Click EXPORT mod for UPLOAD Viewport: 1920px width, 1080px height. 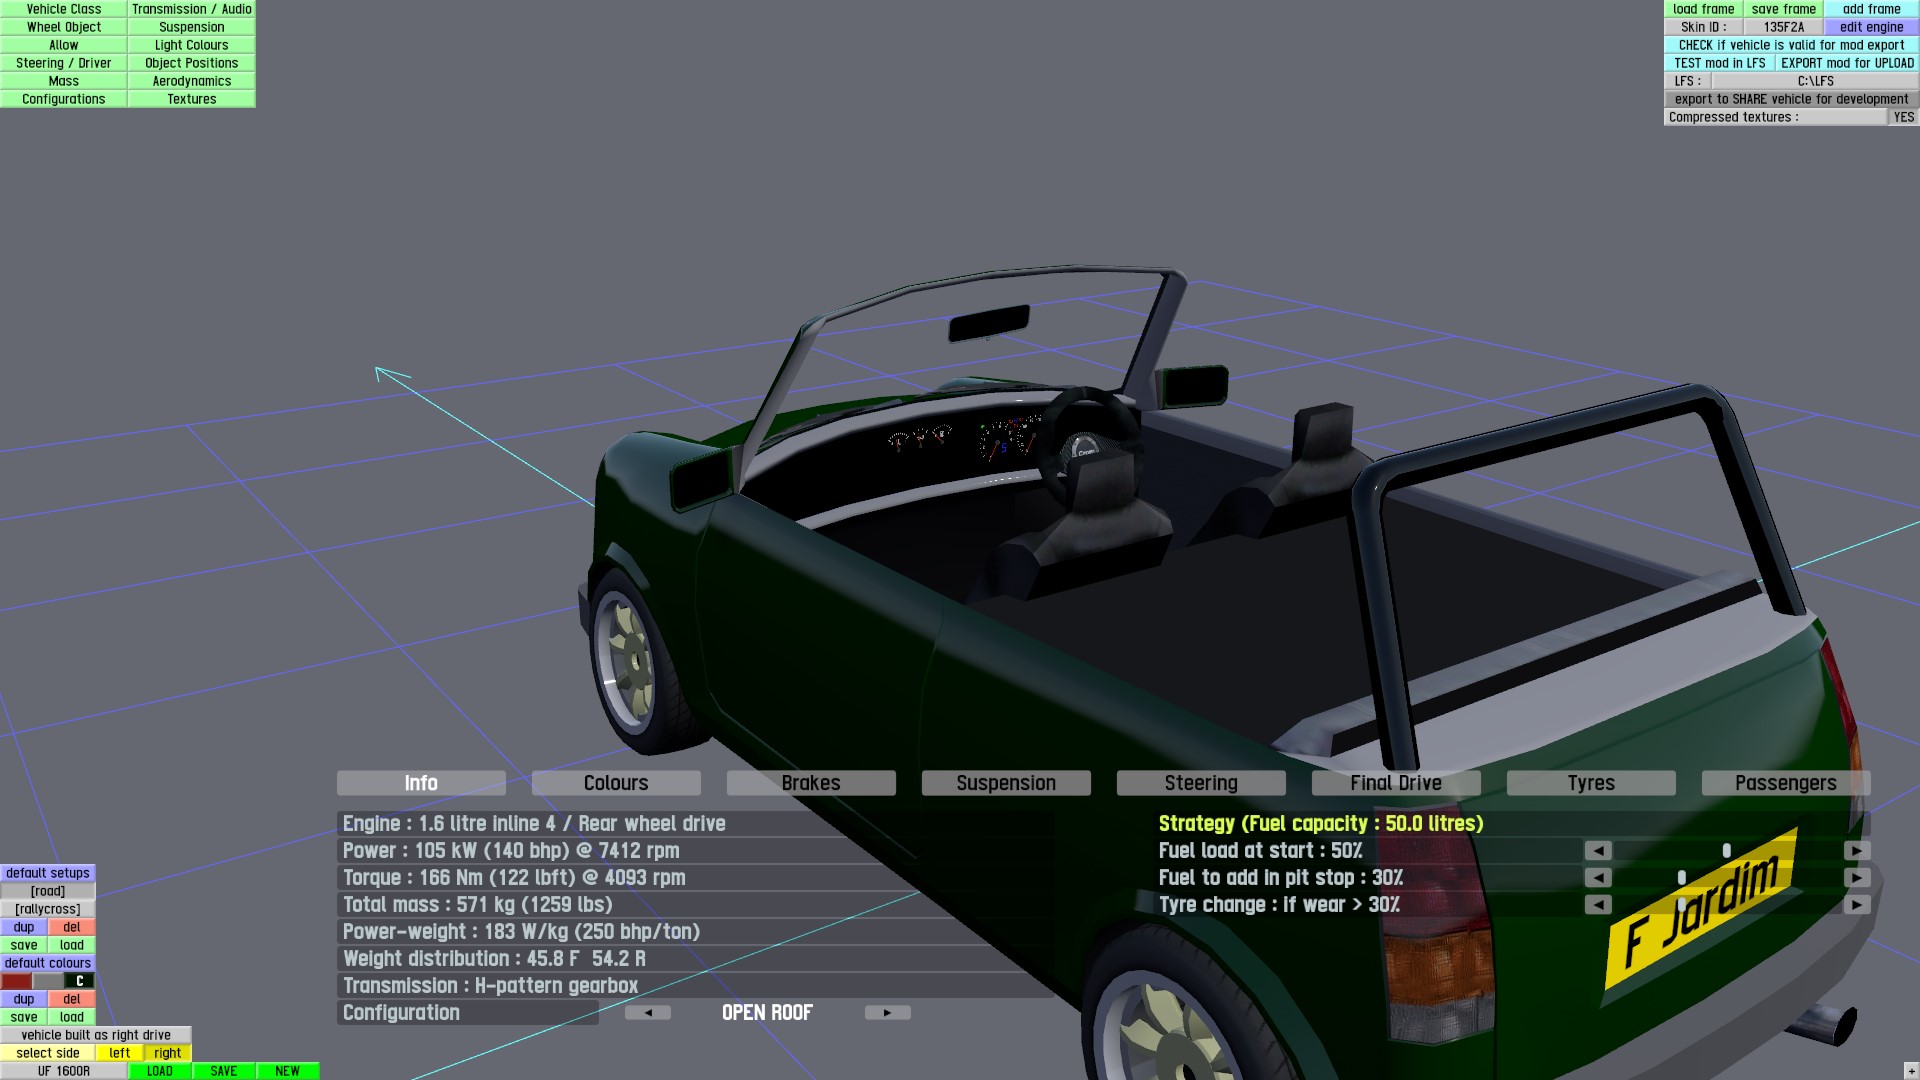pos(1847,63)
